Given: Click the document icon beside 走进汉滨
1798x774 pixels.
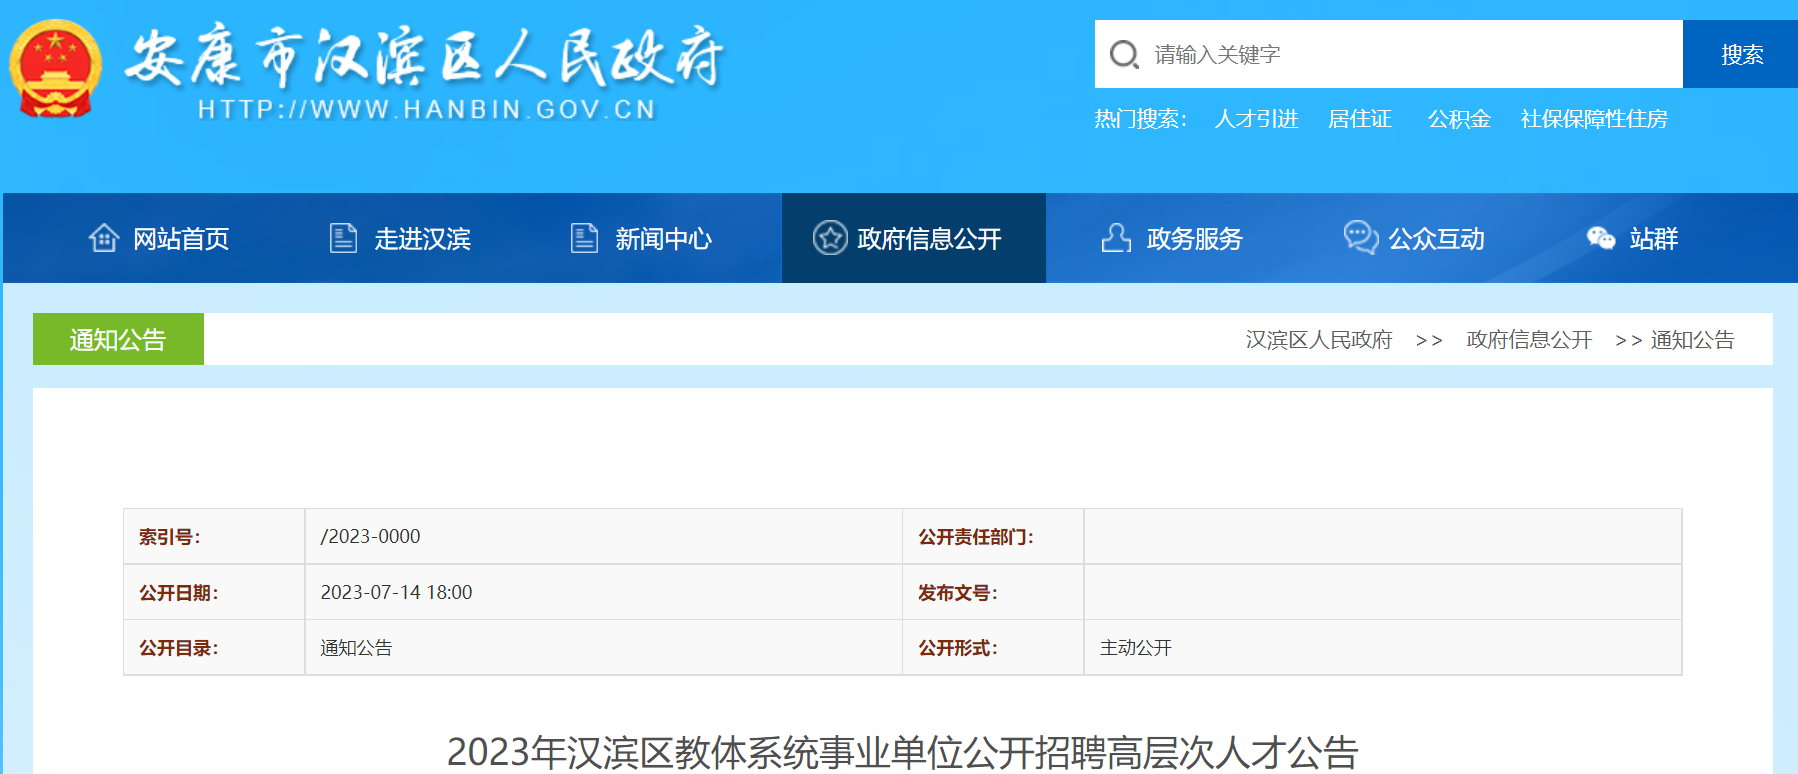Looking at the screenshot, I should point(343,238).
